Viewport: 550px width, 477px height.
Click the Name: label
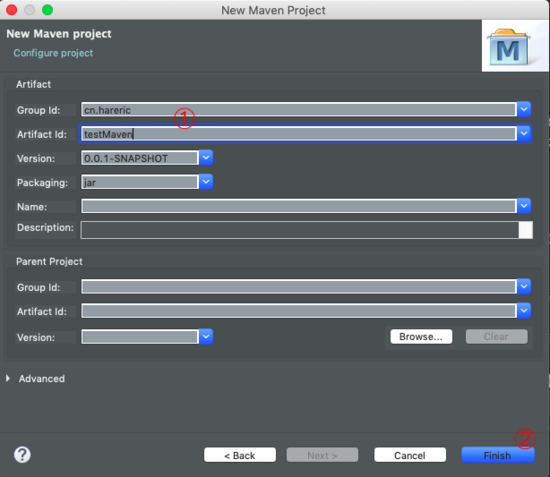pyautogui.click(x=32, y=207)
